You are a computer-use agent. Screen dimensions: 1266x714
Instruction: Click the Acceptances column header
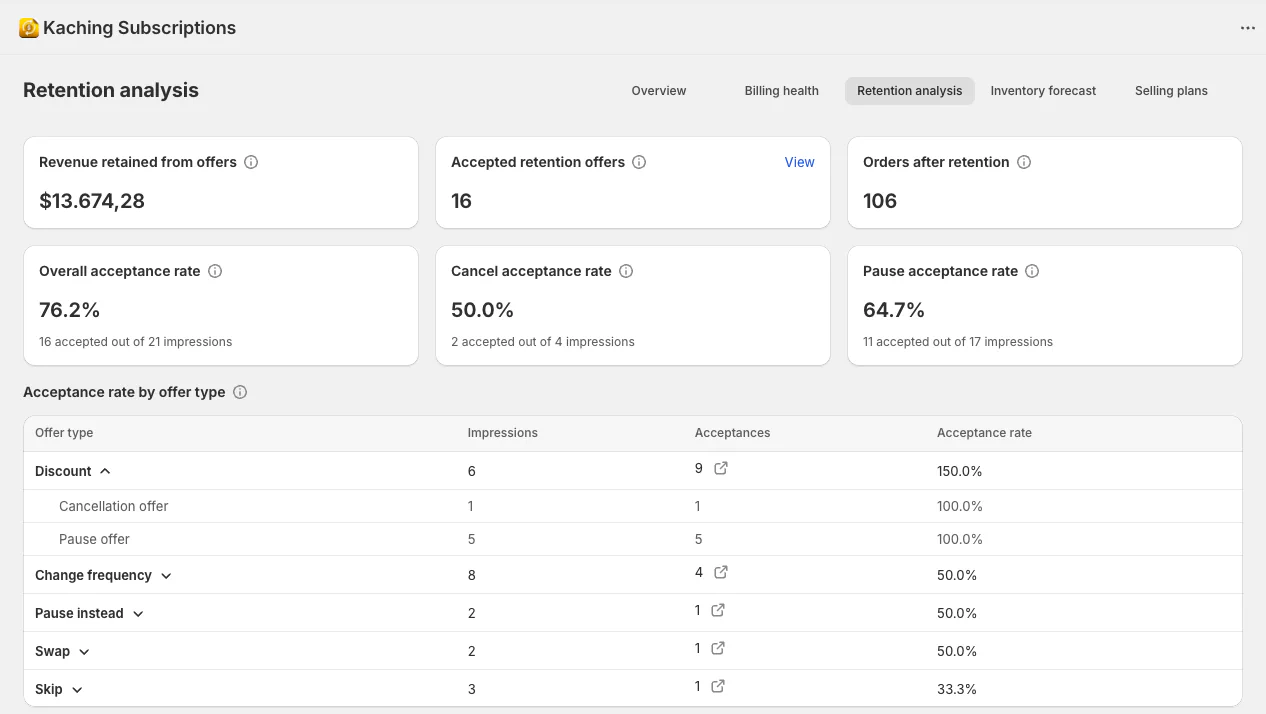(x=733, y=433)
